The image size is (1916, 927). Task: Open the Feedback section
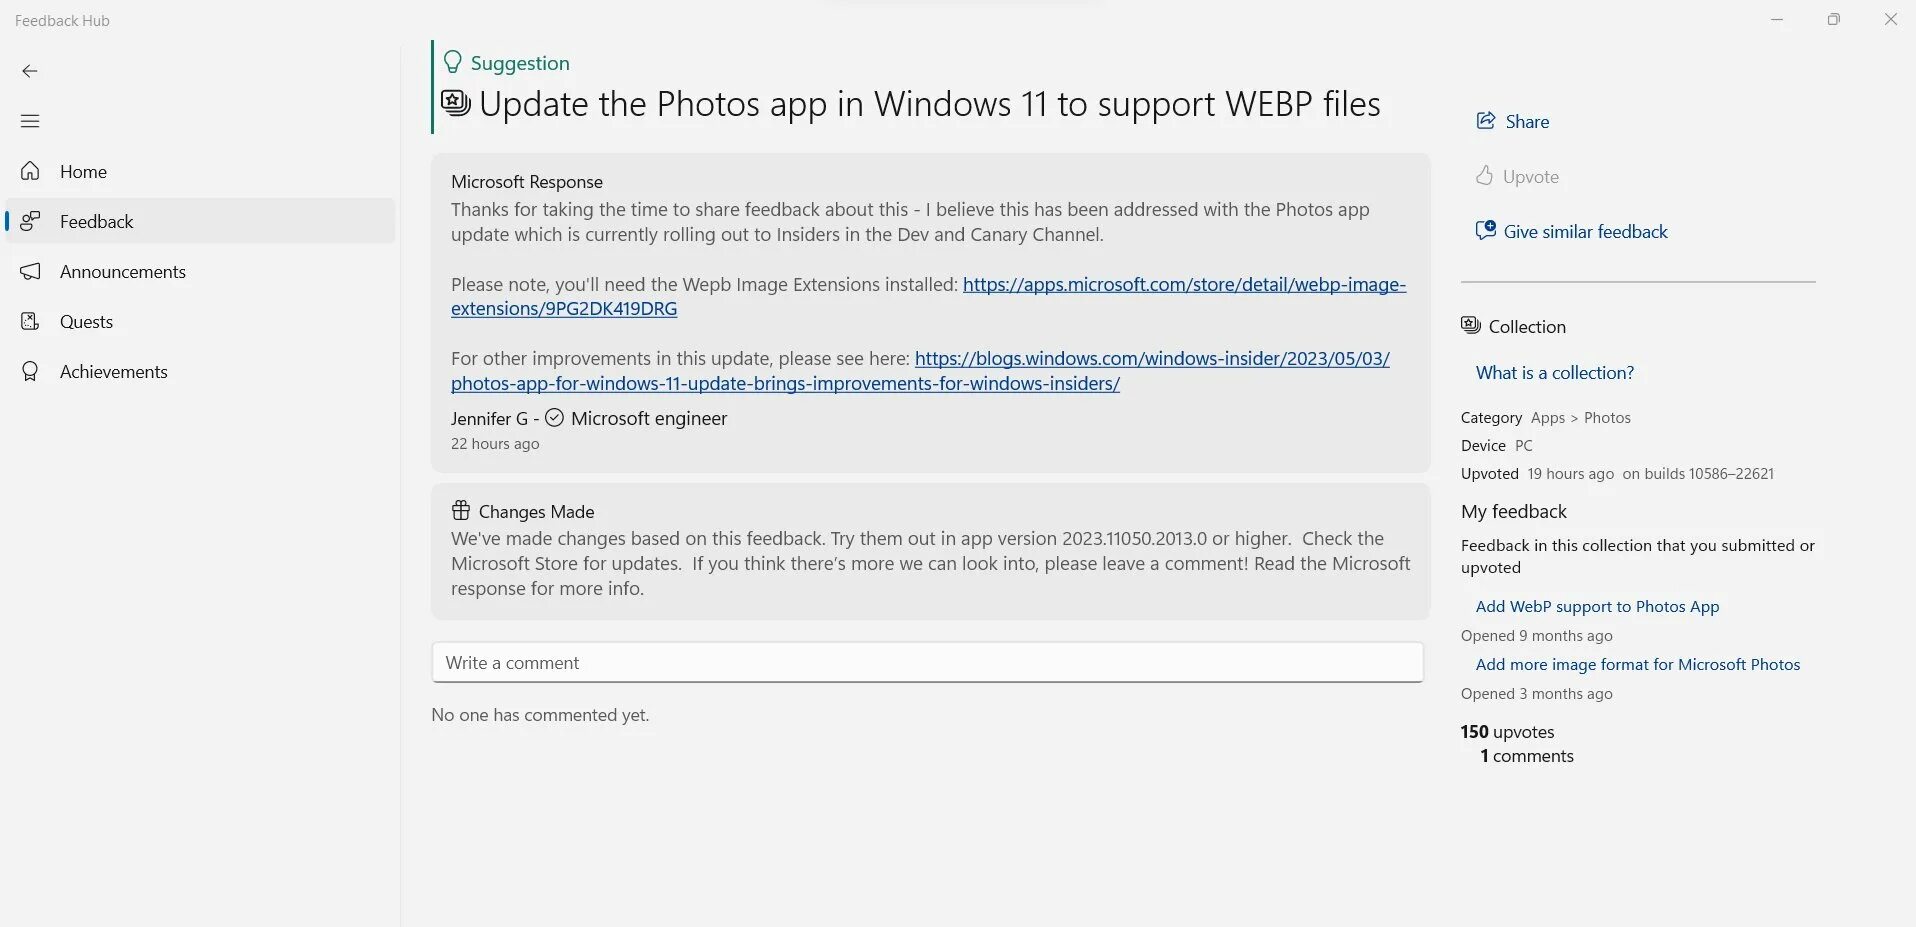pos(96,221)
